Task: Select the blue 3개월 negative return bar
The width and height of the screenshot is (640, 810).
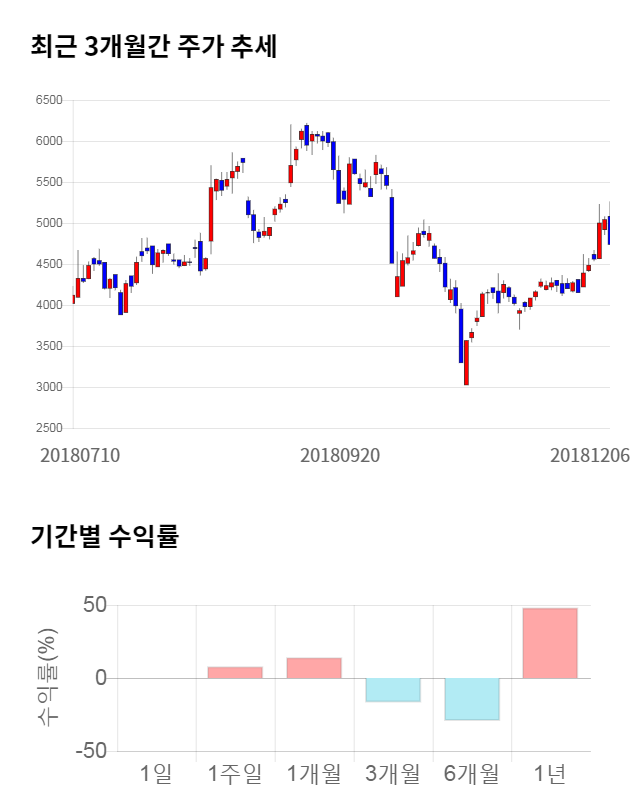Action: [x=392, y=690]
